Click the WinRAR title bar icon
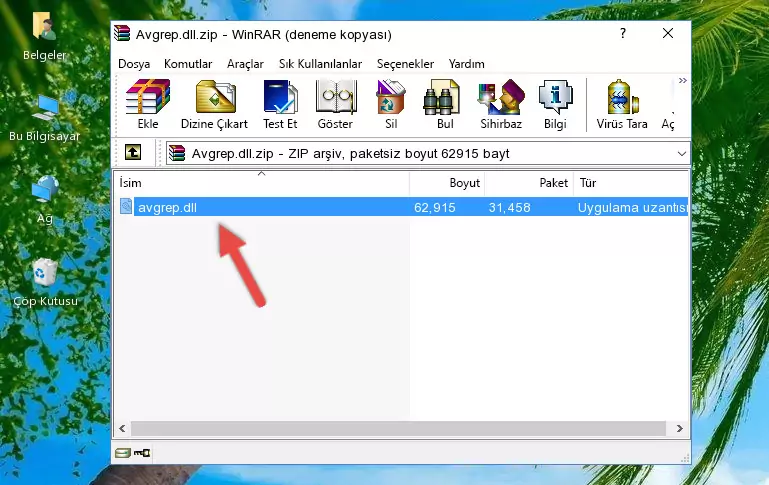 coord(122,33)
